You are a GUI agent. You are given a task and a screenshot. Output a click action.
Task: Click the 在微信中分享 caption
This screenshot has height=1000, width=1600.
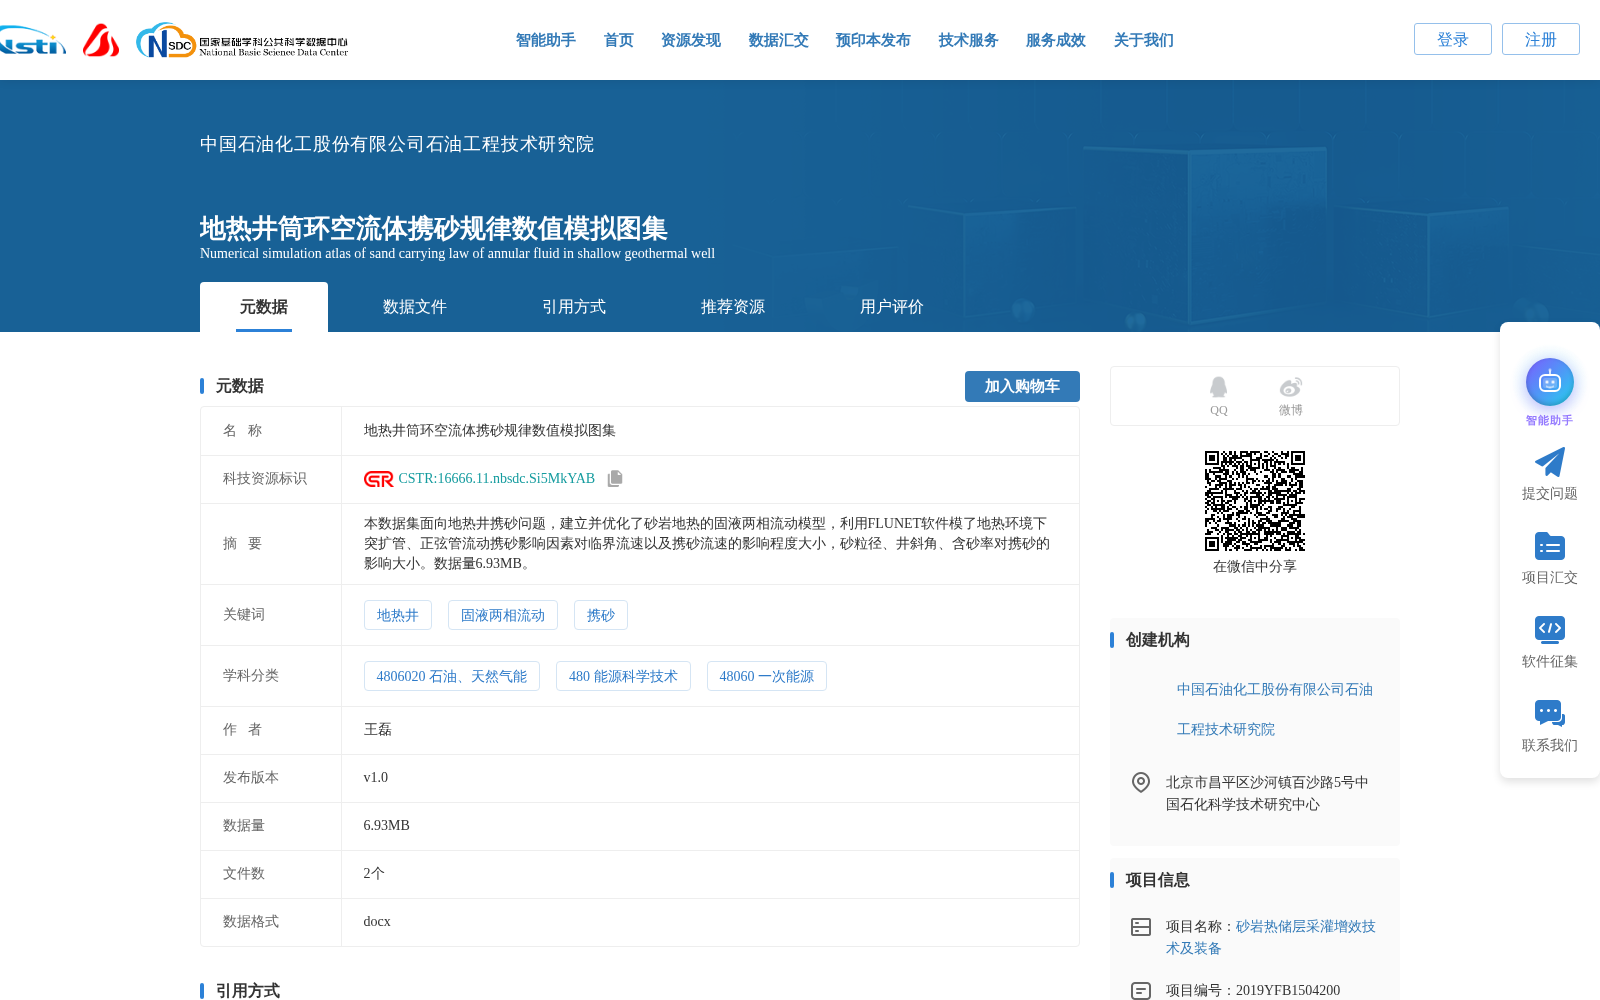point(1254,566)
